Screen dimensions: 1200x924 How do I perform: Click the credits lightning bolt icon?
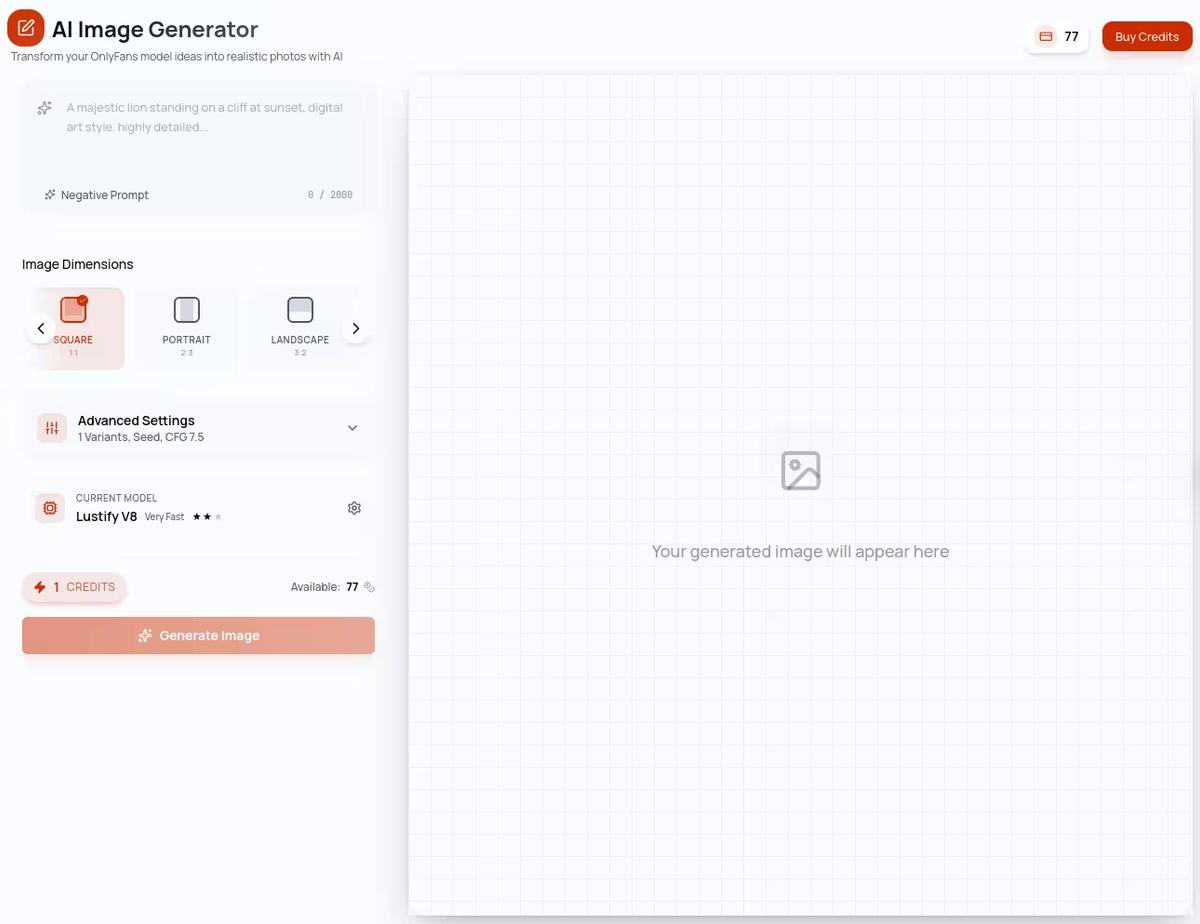pyautogui.click(x=40, y=587)
